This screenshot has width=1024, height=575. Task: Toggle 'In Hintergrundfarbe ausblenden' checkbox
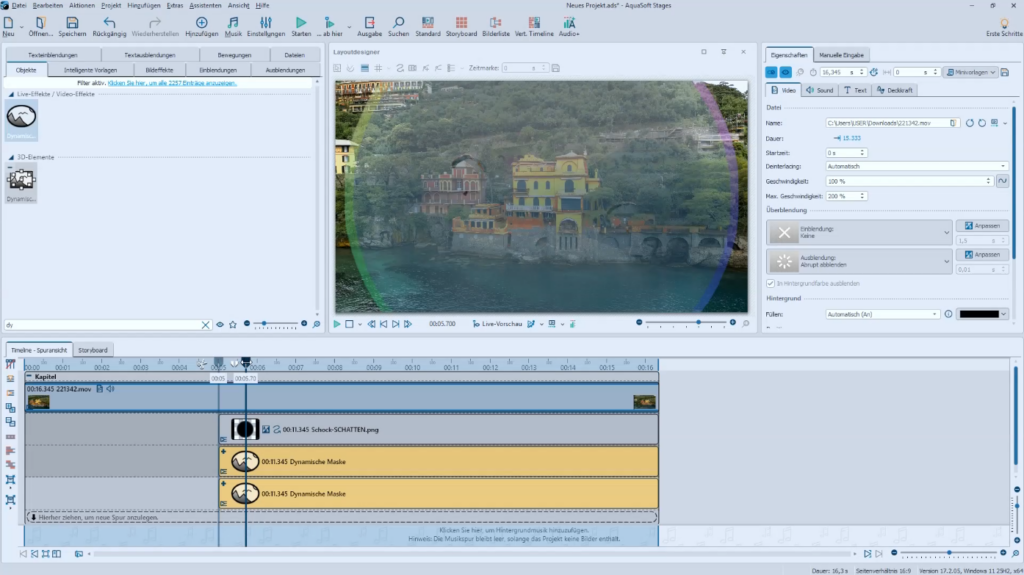coord(771,284)
